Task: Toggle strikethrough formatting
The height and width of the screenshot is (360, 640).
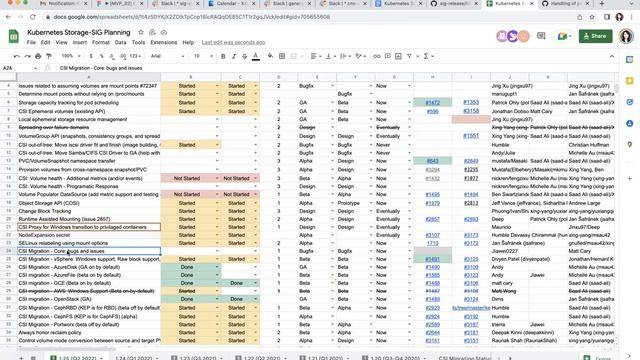Action: (x=244, y=56)
